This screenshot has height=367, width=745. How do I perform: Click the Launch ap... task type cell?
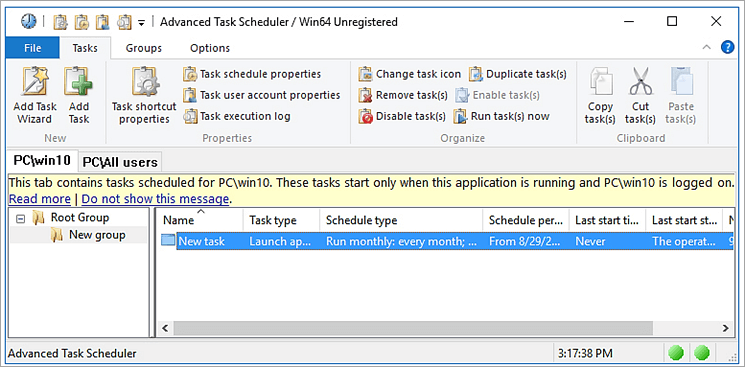tap(281, 241)
